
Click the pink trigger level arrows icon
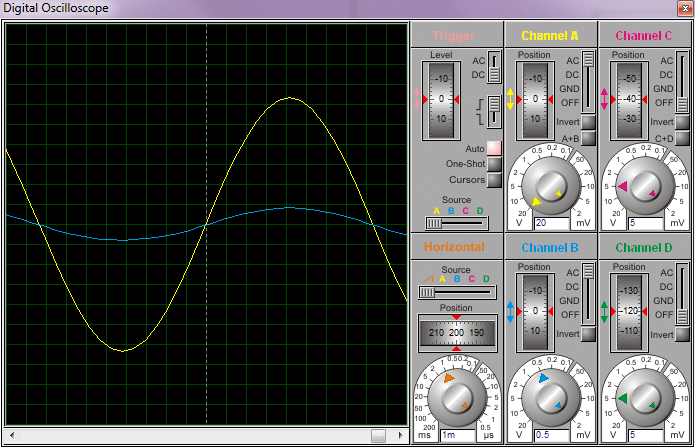click(417, 99)
